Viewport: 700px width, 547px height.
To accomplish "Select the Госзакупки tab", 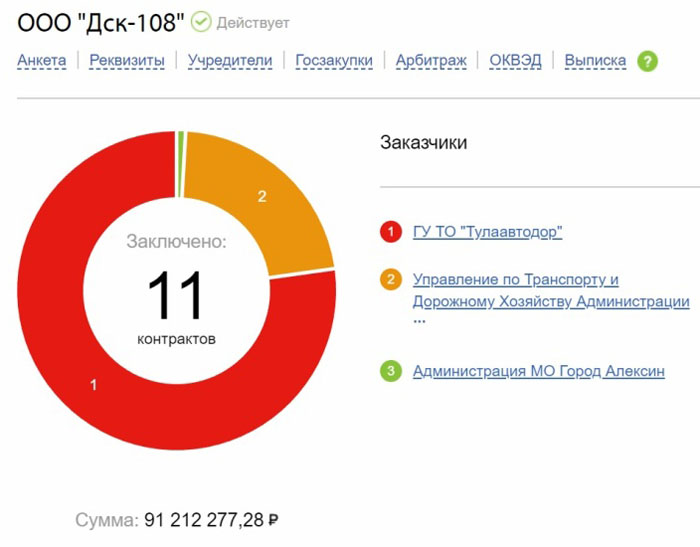I will point(334,61).
